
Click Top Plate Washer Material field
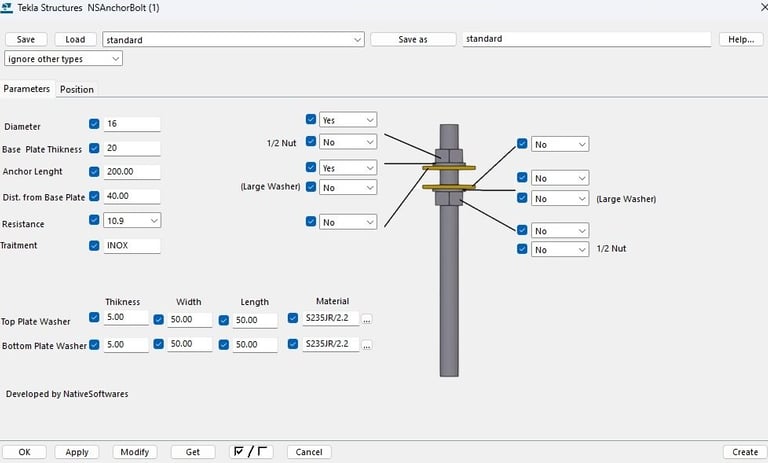pyautogui.click(x=331, y=318)
